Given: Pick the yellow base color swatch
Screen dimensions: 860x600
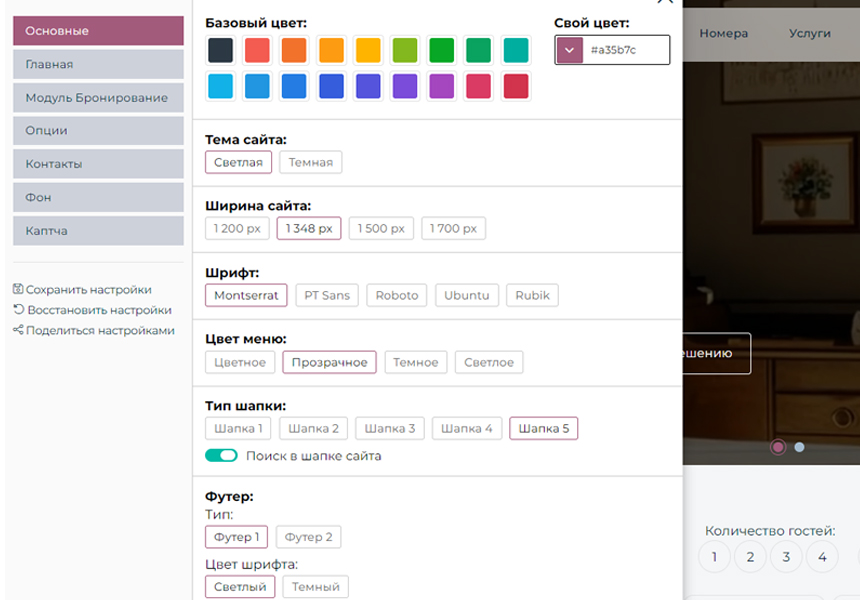Looking at the screenshot, I should point(368,50).
